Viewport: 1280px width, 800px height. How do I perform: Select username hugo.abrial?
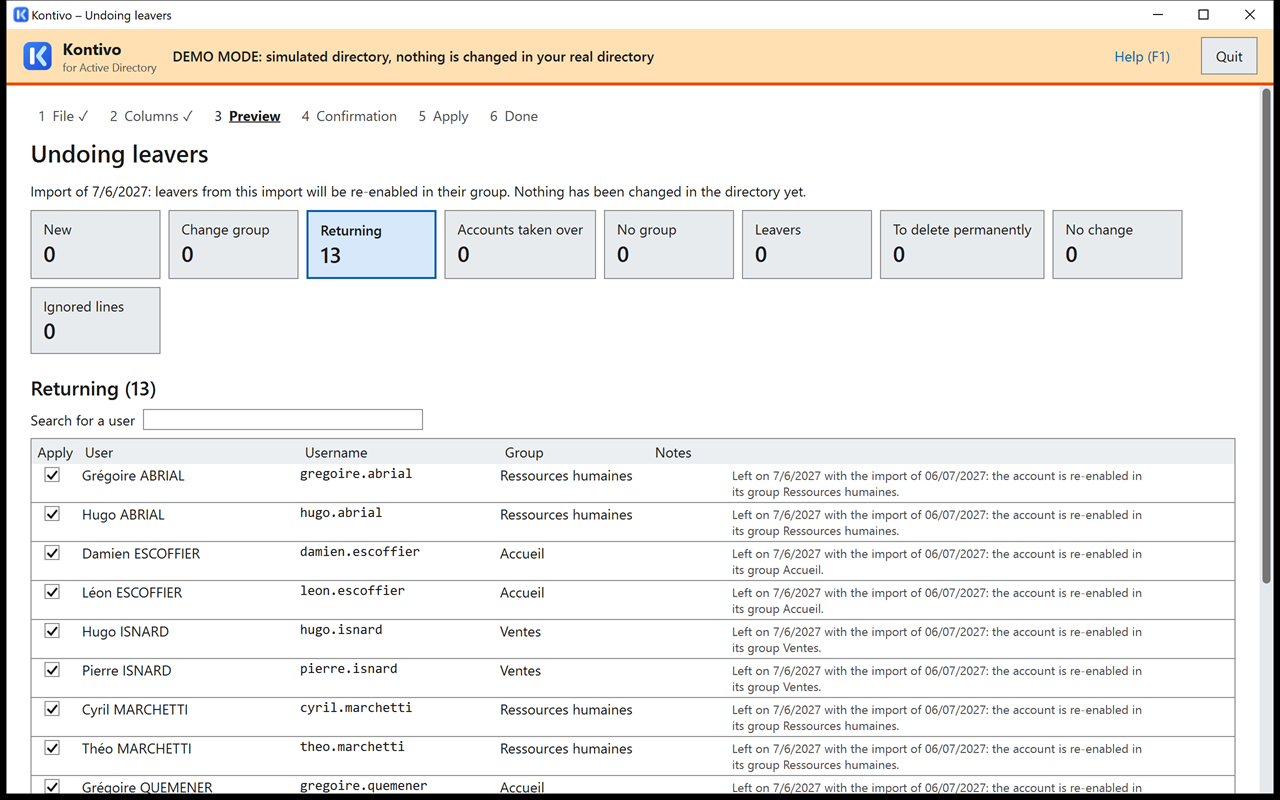pos(341,513)
